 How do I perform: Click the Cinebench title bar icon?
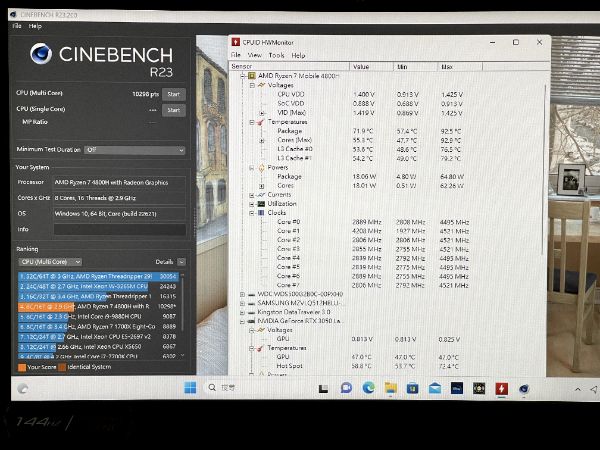click(x=14, y=15)
